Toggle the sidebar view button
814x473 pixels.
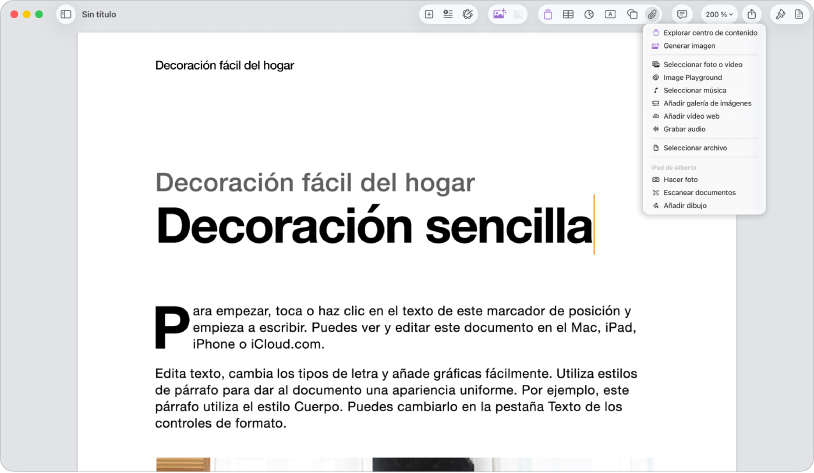[66, 14]
